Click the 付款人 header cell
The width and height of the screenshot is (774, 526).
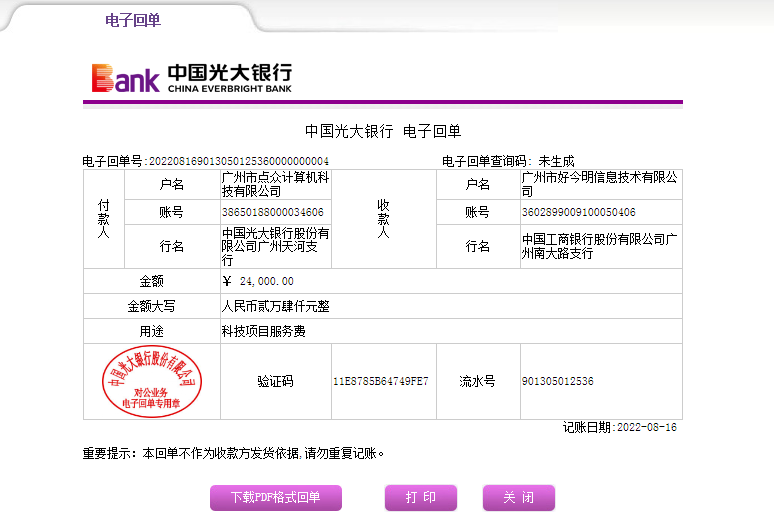pyautogui.click(x=104, y=219)
